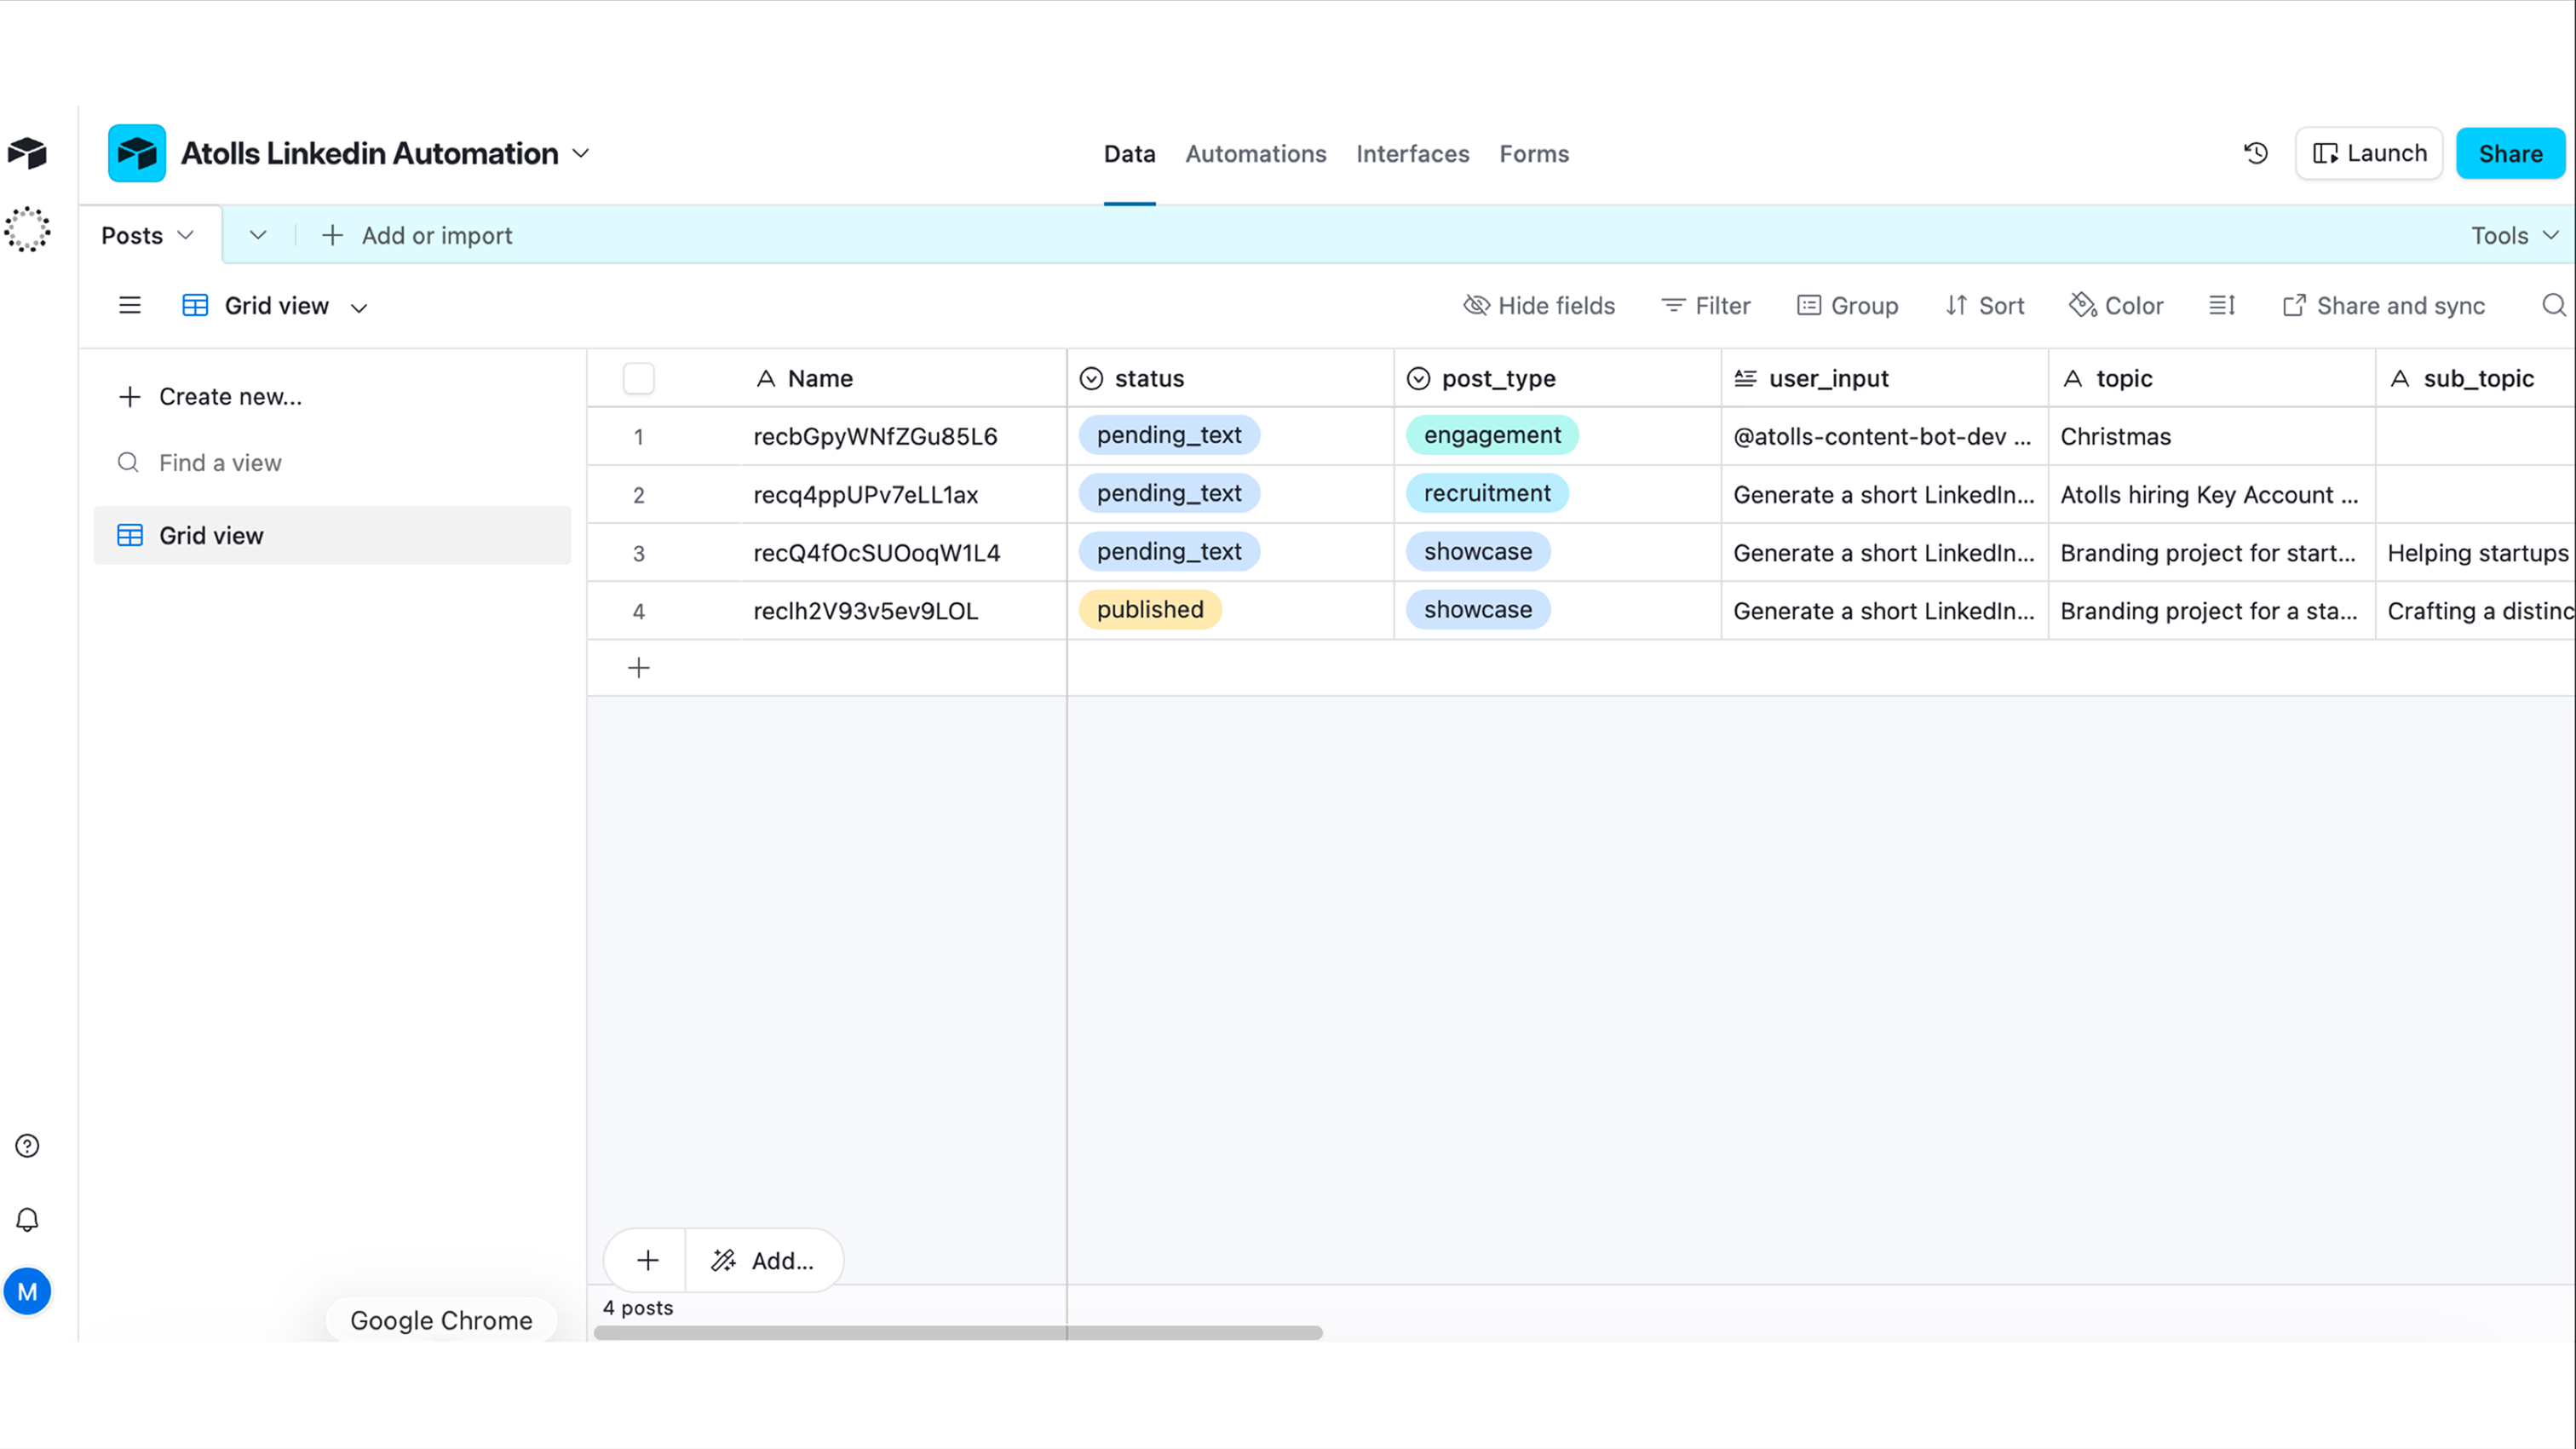Click the Grid view table icon in sidebar
This screenshot has width=2576, height=1449.
coord(130,535)
